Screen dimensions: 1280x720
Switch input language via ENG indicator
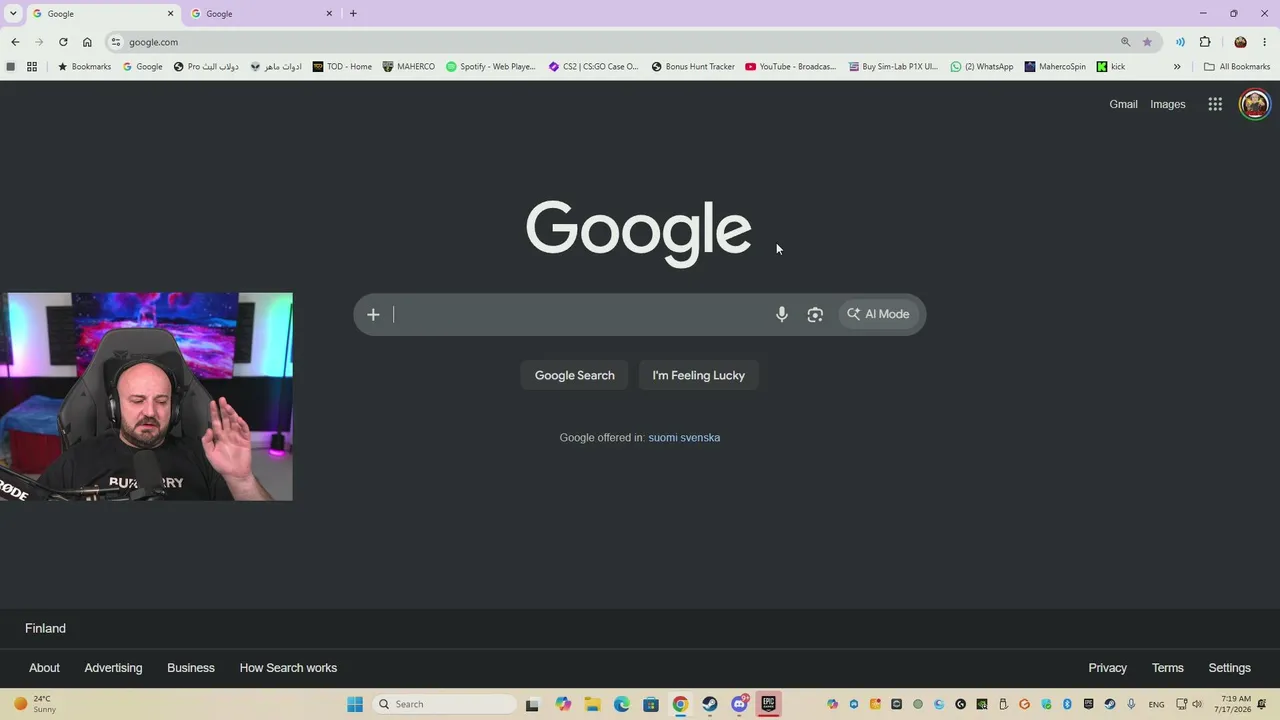tap(1156, 704)
